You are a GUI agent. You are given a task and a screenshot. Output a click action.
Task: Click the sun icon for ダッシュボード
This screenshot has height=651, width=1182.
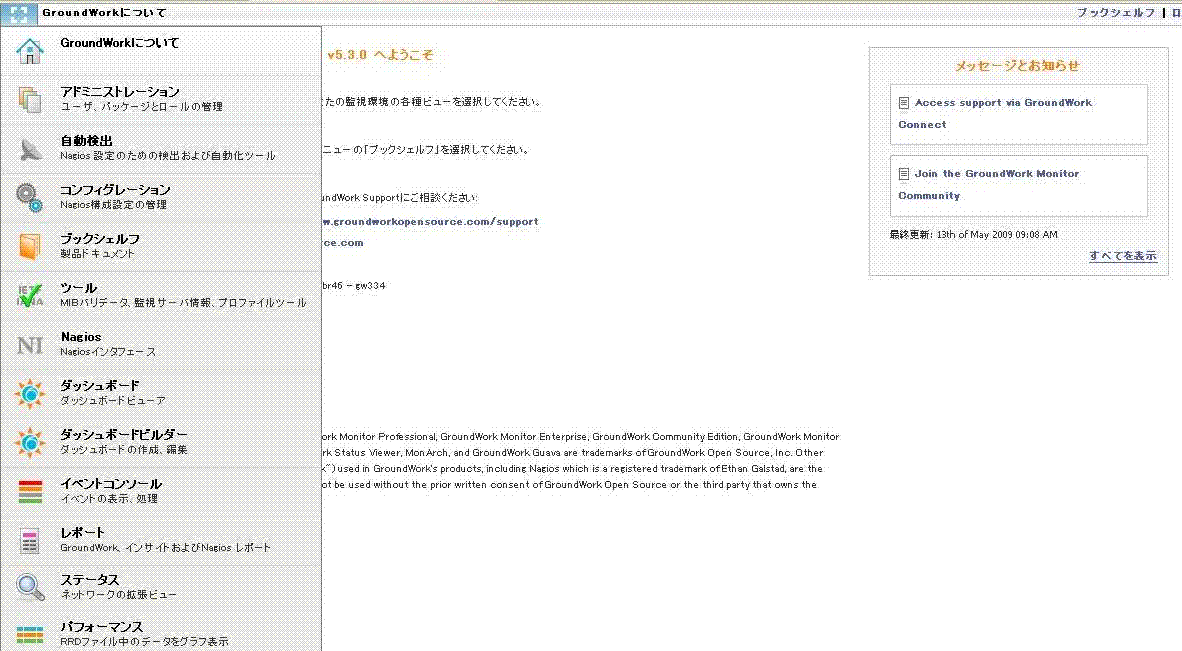(x=30, y=393)
